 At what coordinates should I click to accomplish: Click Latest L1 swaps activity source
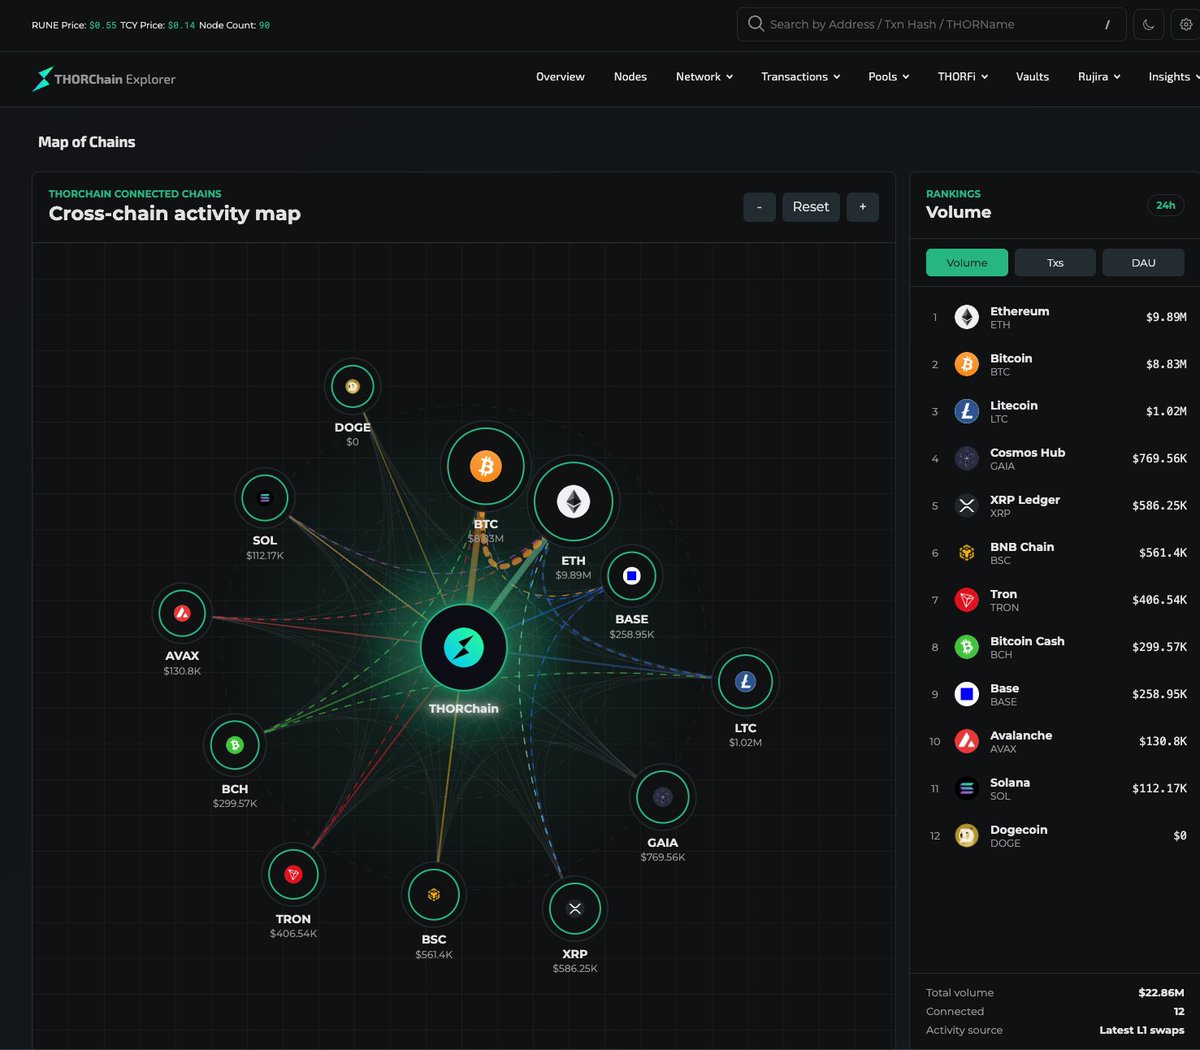coord(1142,1030)
